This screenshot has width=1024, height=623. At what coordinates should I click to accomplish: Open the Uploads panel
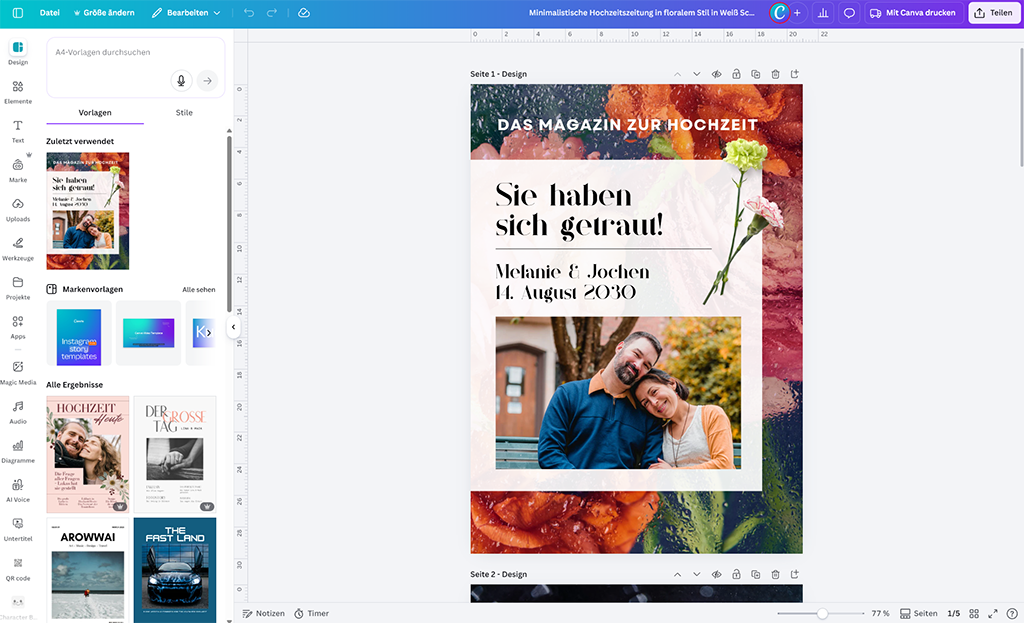click(18, 210)
